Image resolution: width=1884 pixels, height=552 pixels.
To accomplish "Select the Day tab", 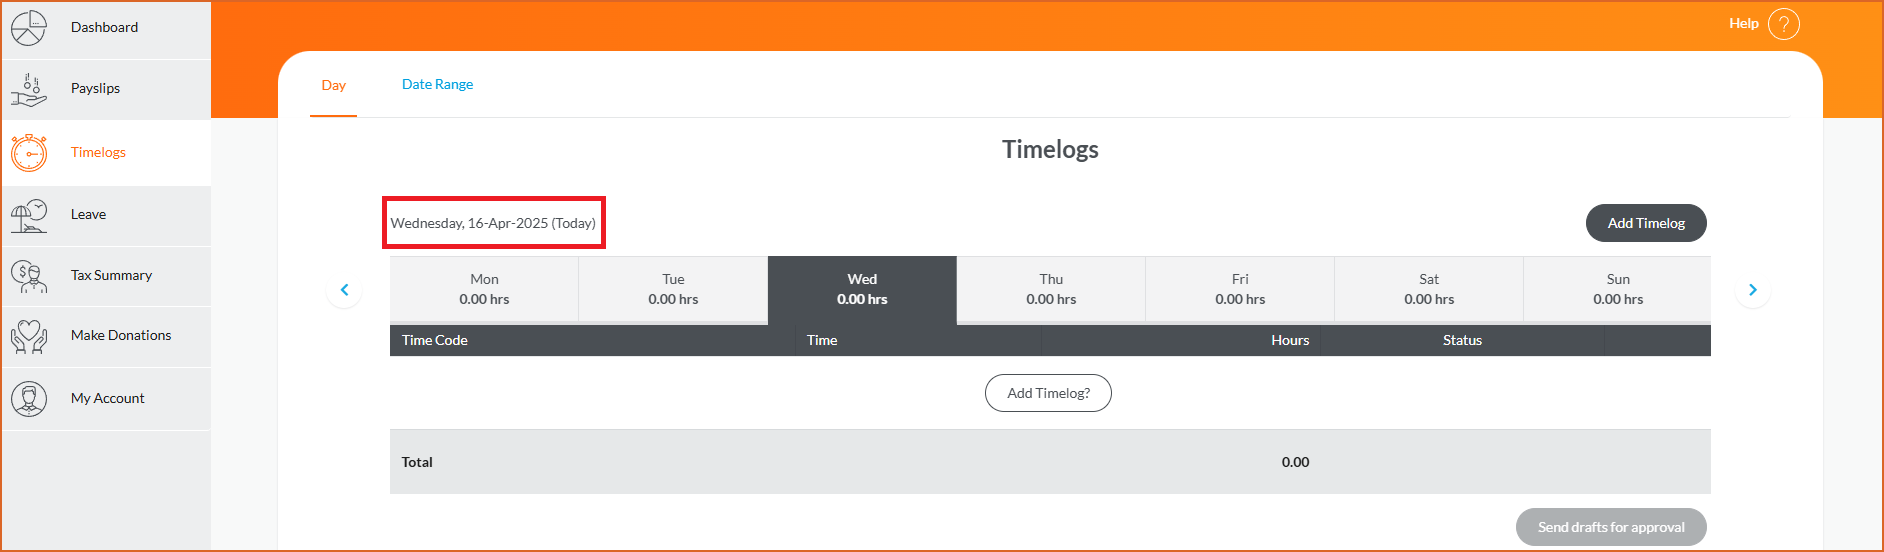I will click(x=333, y=85).
